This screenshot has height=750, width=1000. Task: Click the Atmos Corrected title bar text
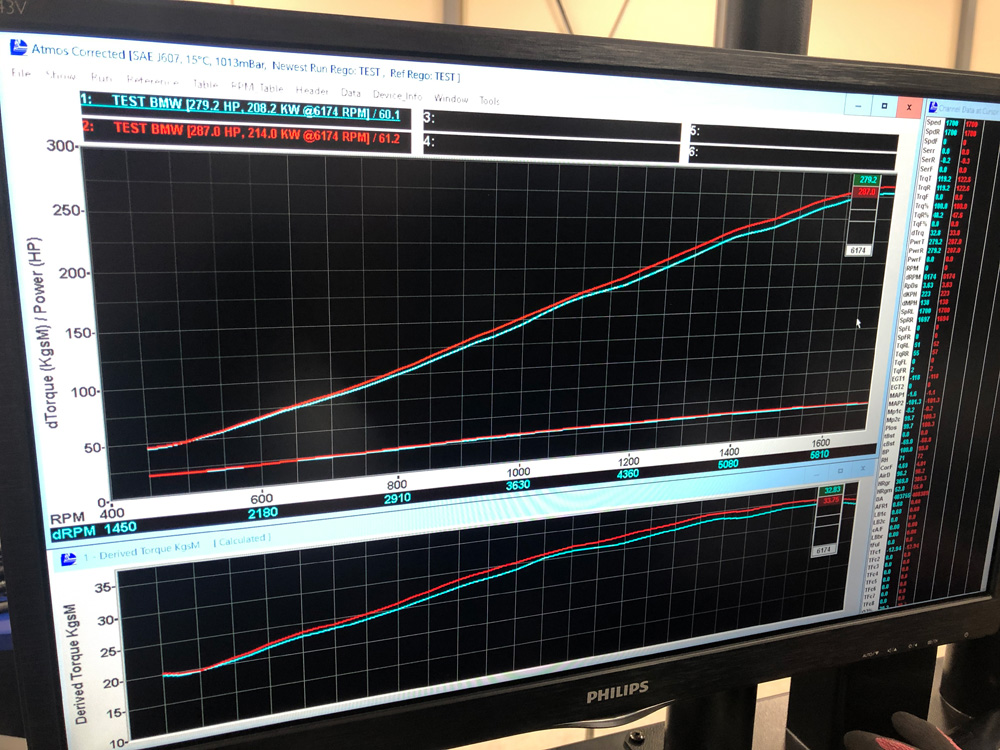tap(246, 64)
